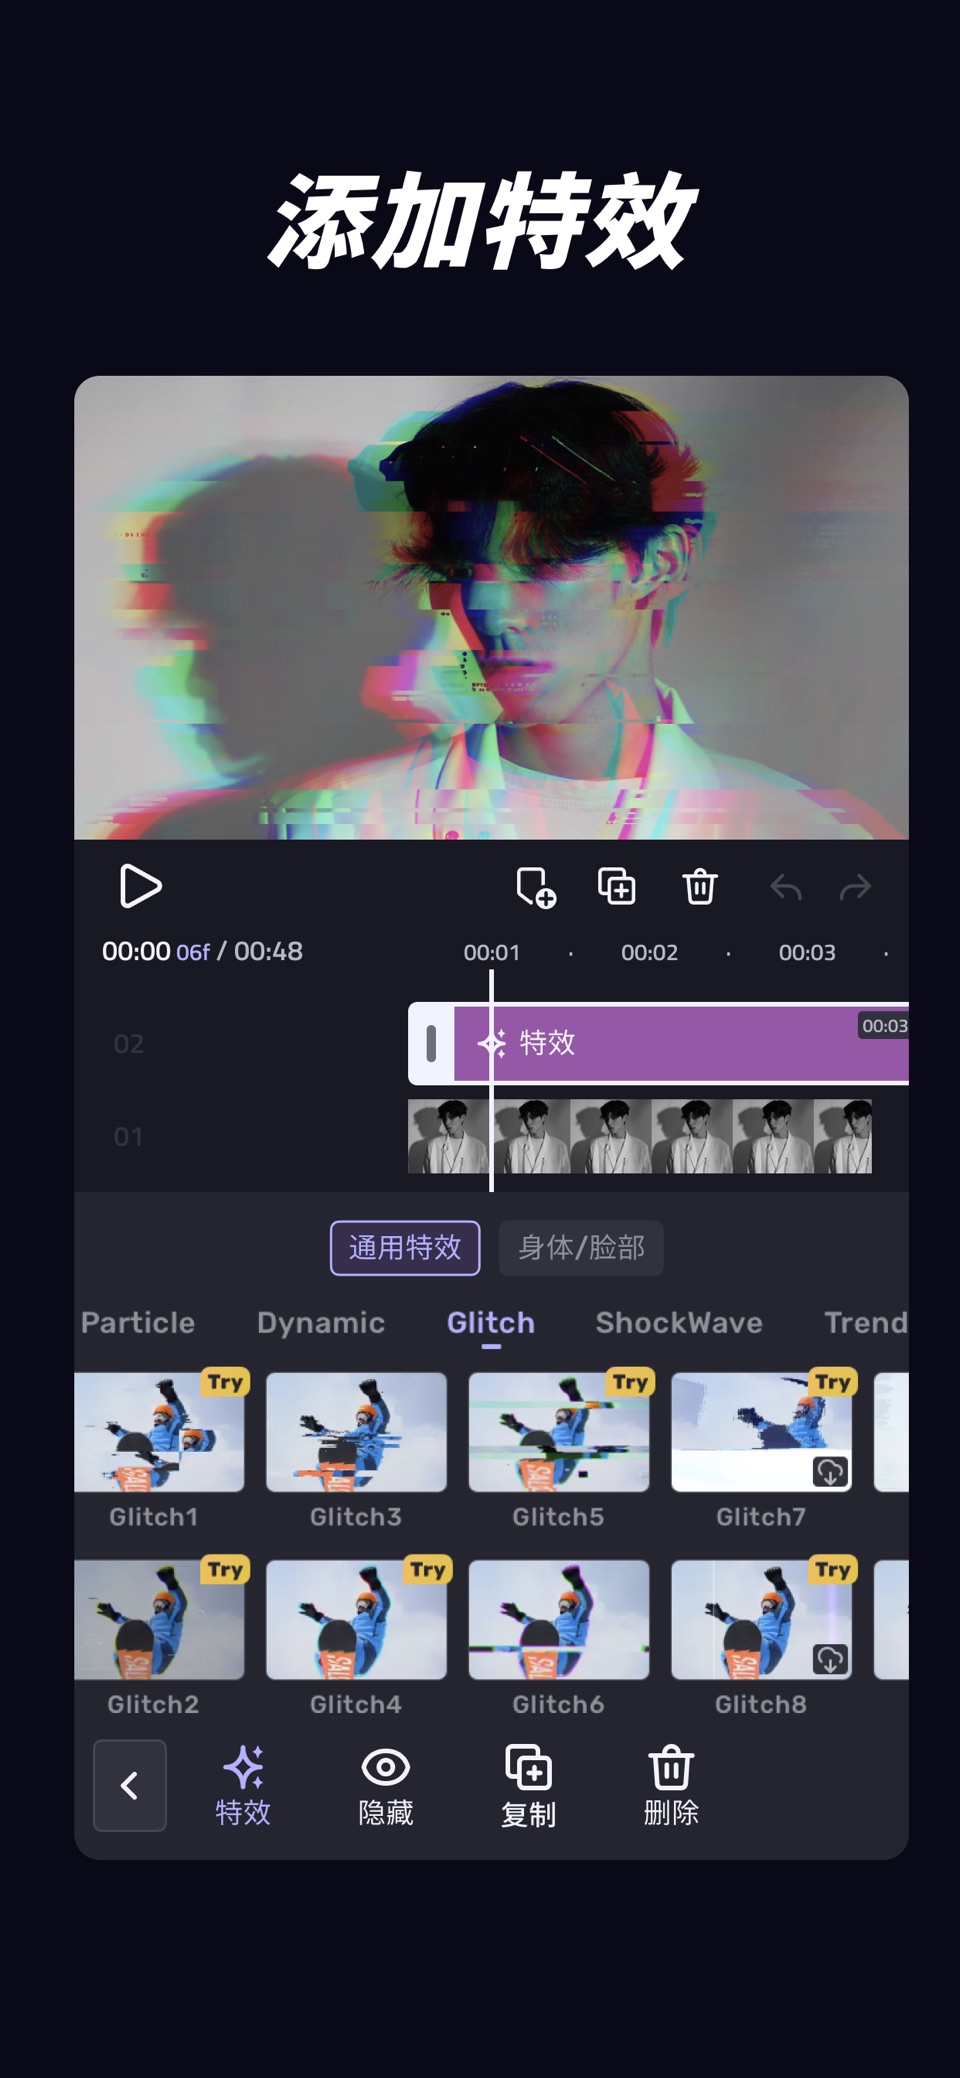Click the trash icon above the timeline
This screenshot has height=2078, width=960.
click(x=700, y=886)
